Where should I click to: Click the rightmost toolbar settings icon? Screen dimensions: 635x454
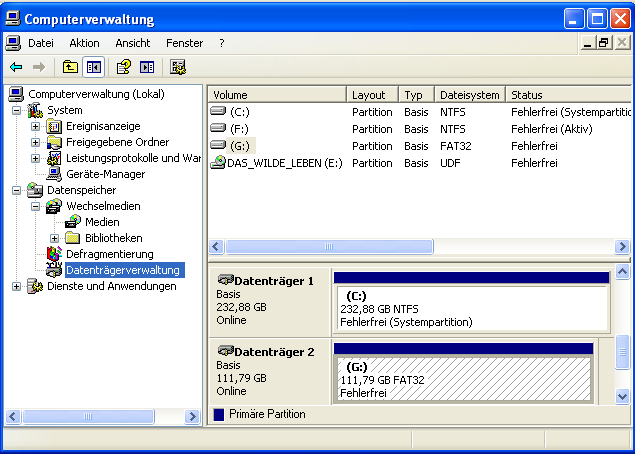tap(178, 67)
